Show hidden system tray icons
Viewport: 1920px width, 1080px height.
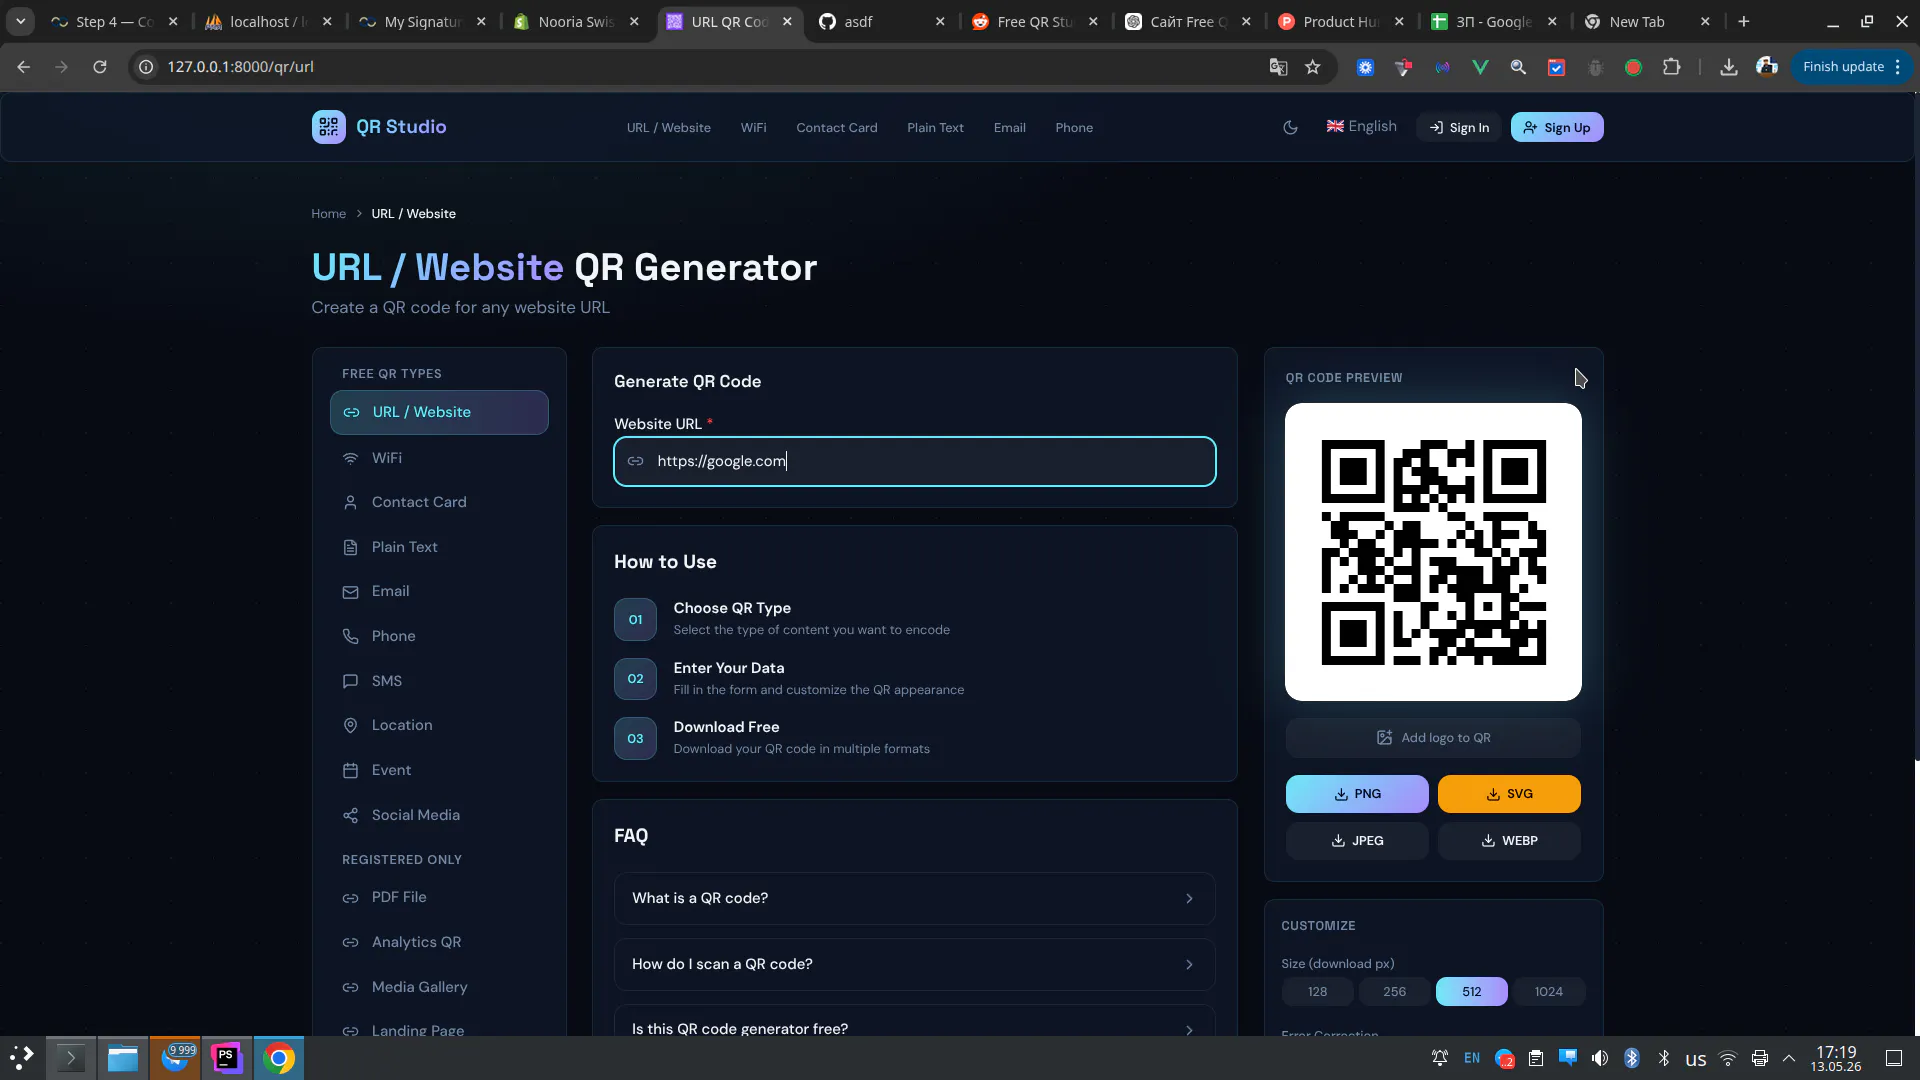pyautogui.click(x=1789, y=1058)
